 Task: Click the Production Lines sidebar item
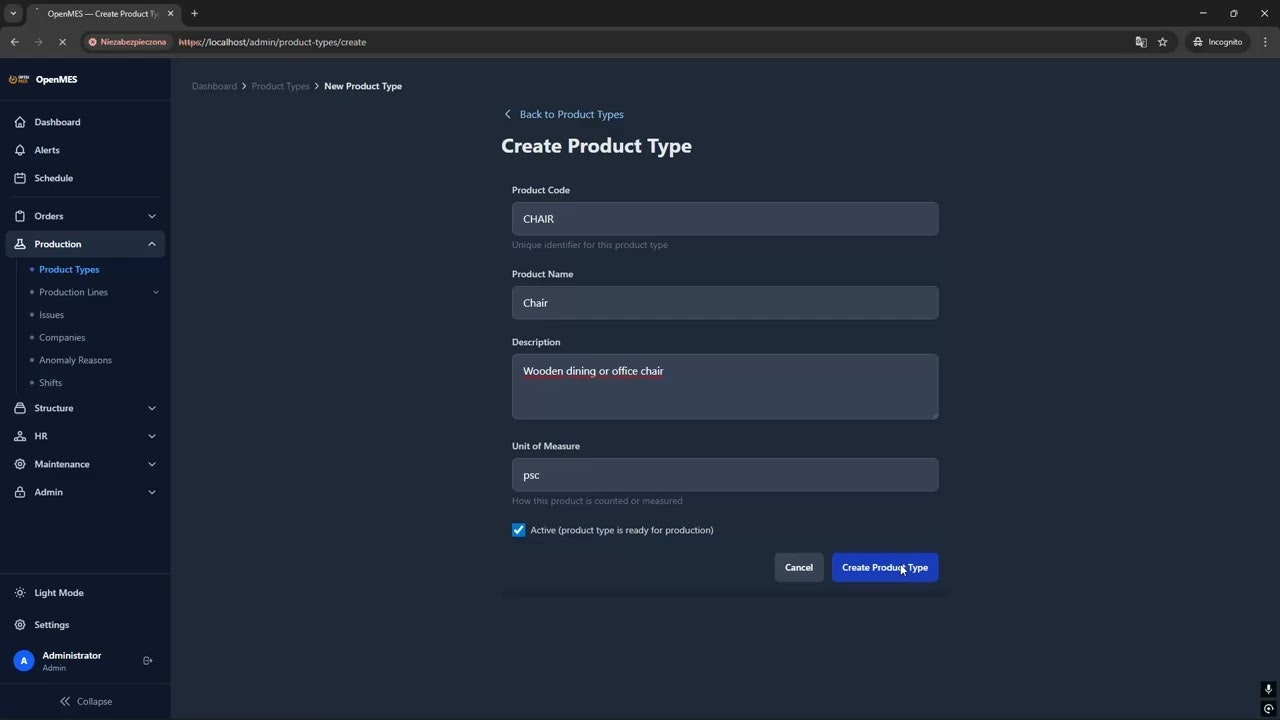73,292
